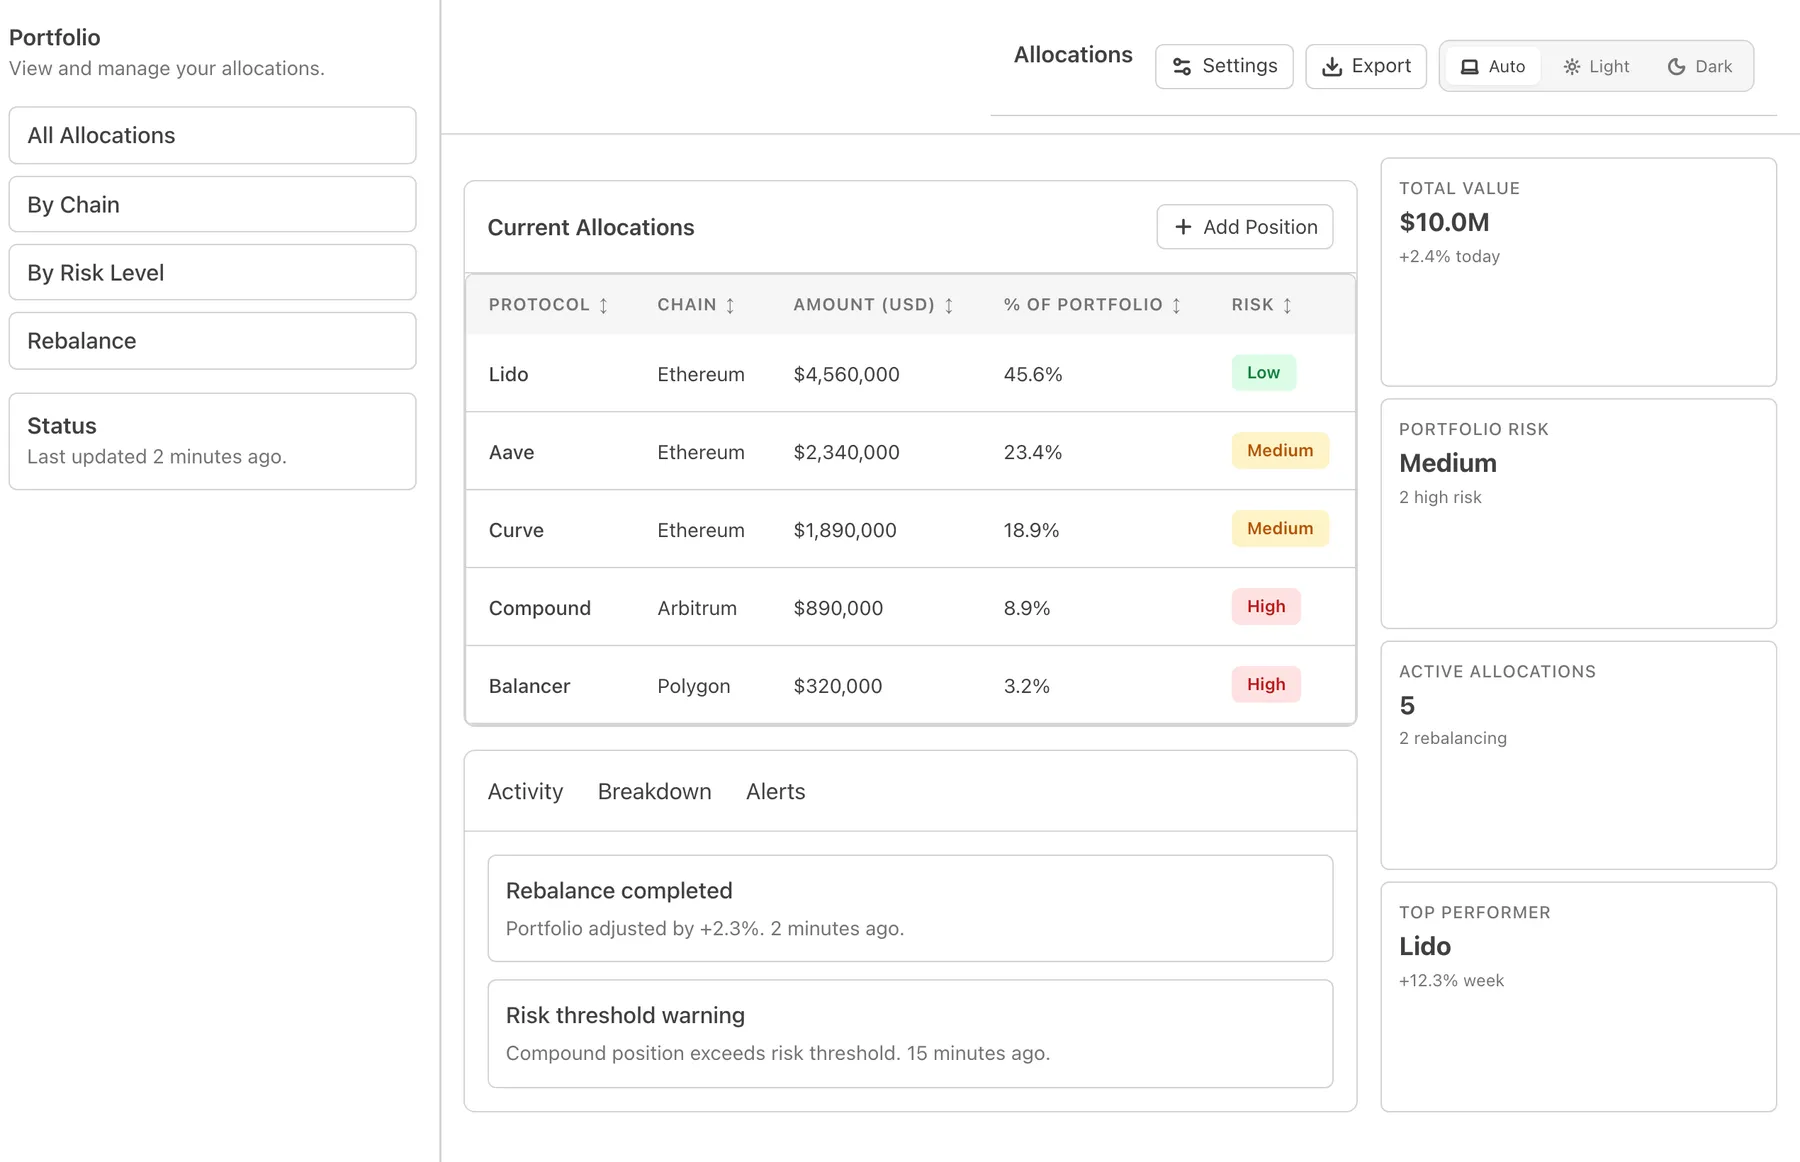Click the laptop icon for Auto theme
This screenshot has height=1162, width=1800.
1470,67
